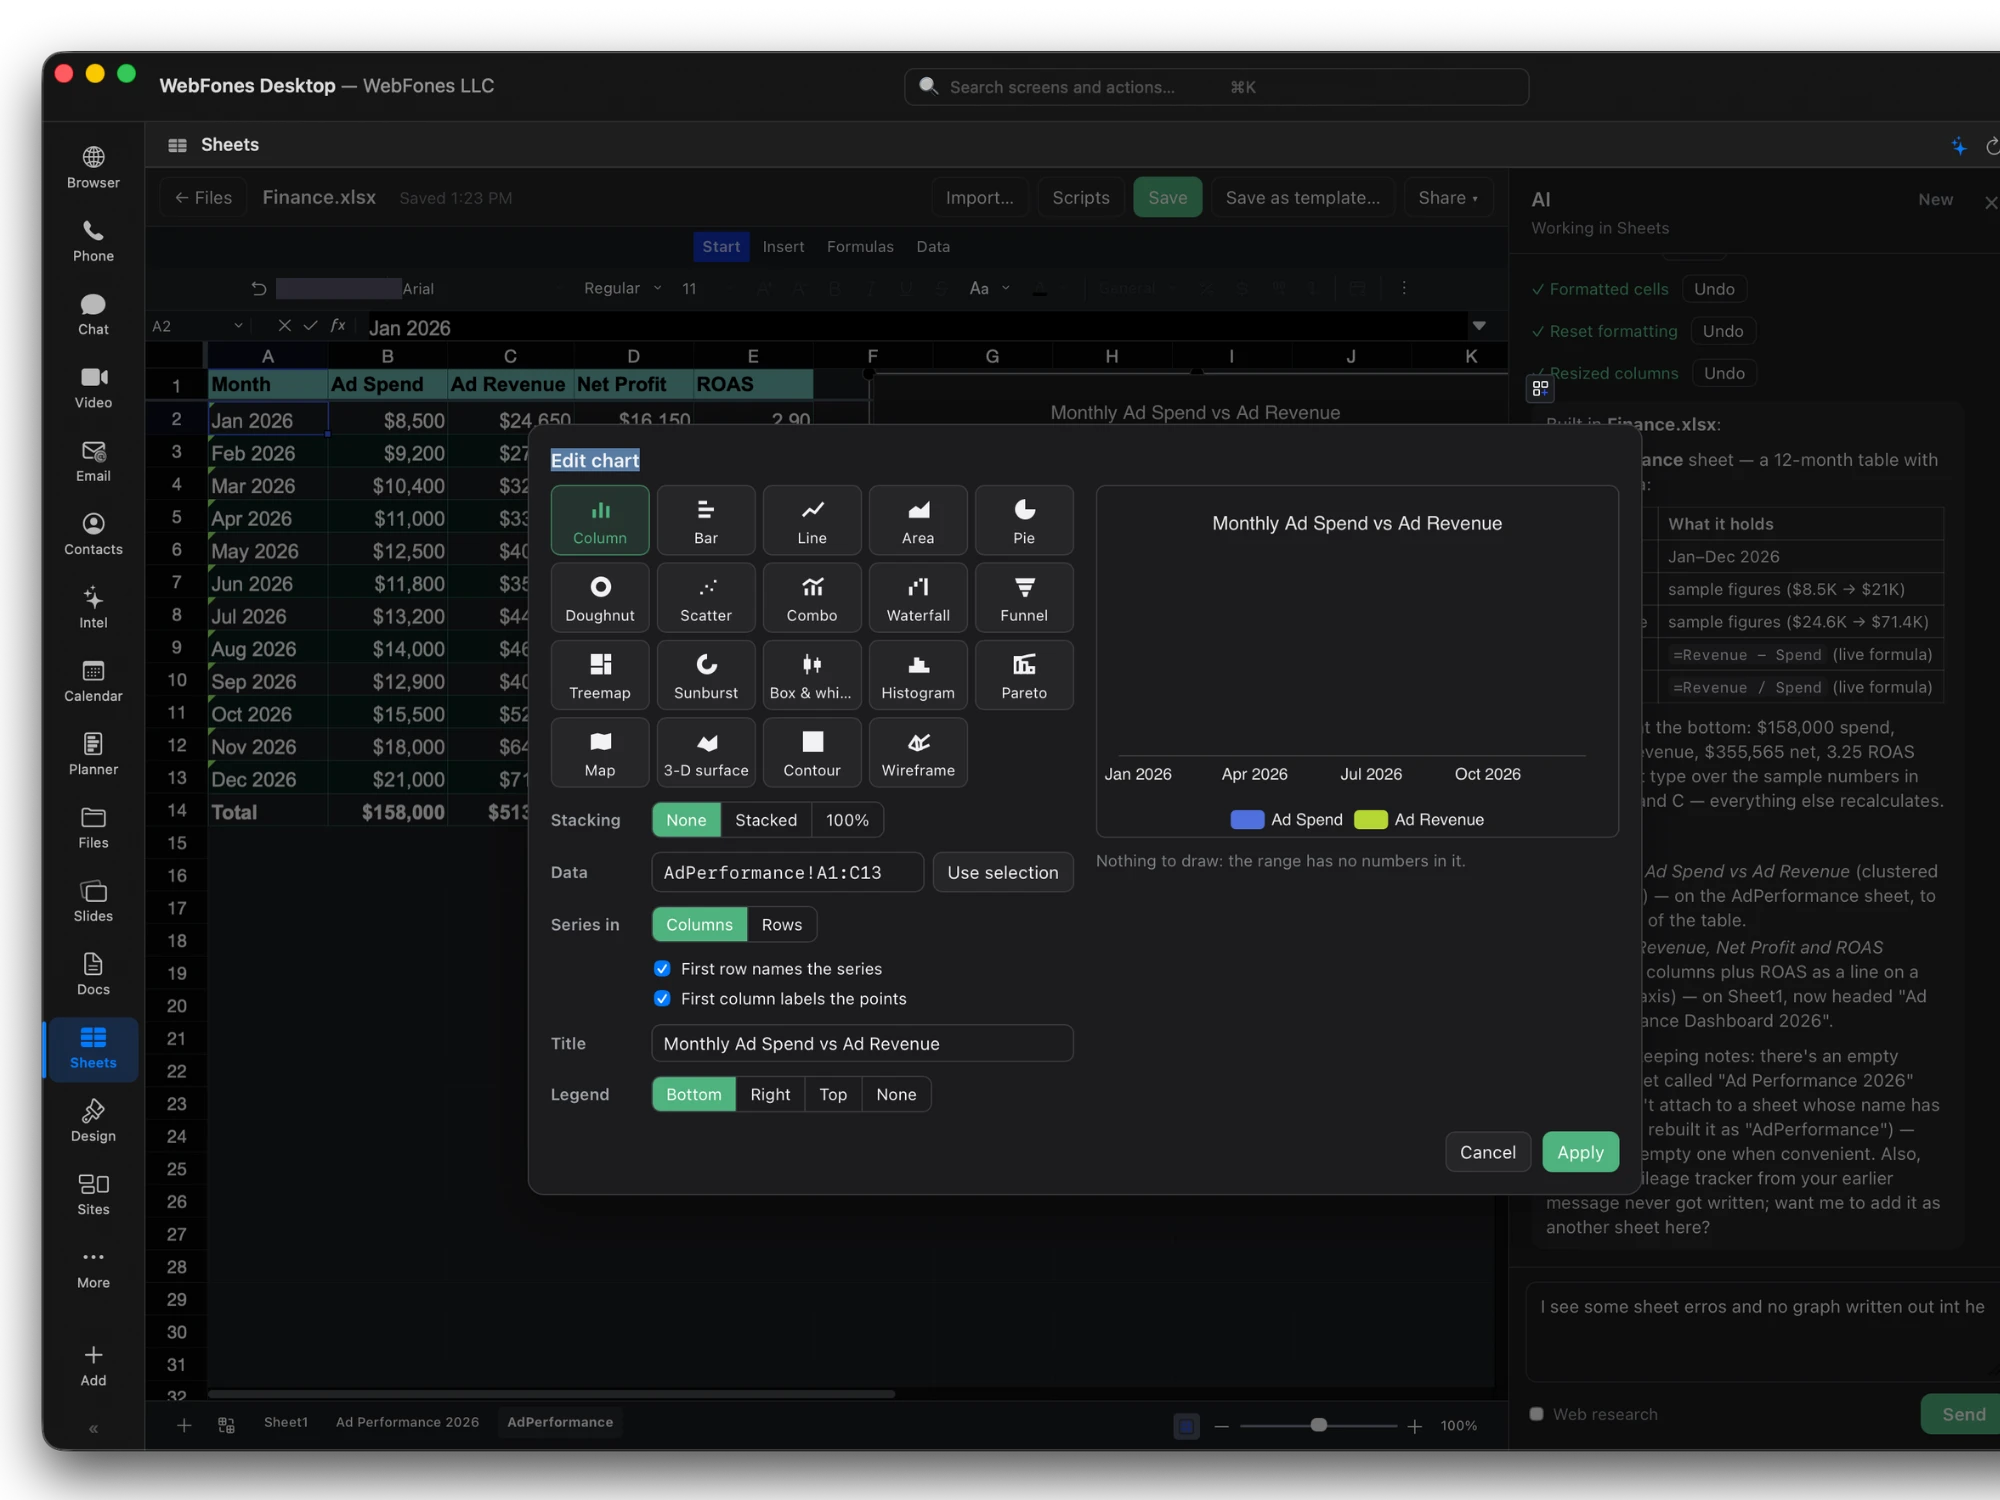2000x1500 pixels.
Task: Switch series to Rows
Action: 781,925
